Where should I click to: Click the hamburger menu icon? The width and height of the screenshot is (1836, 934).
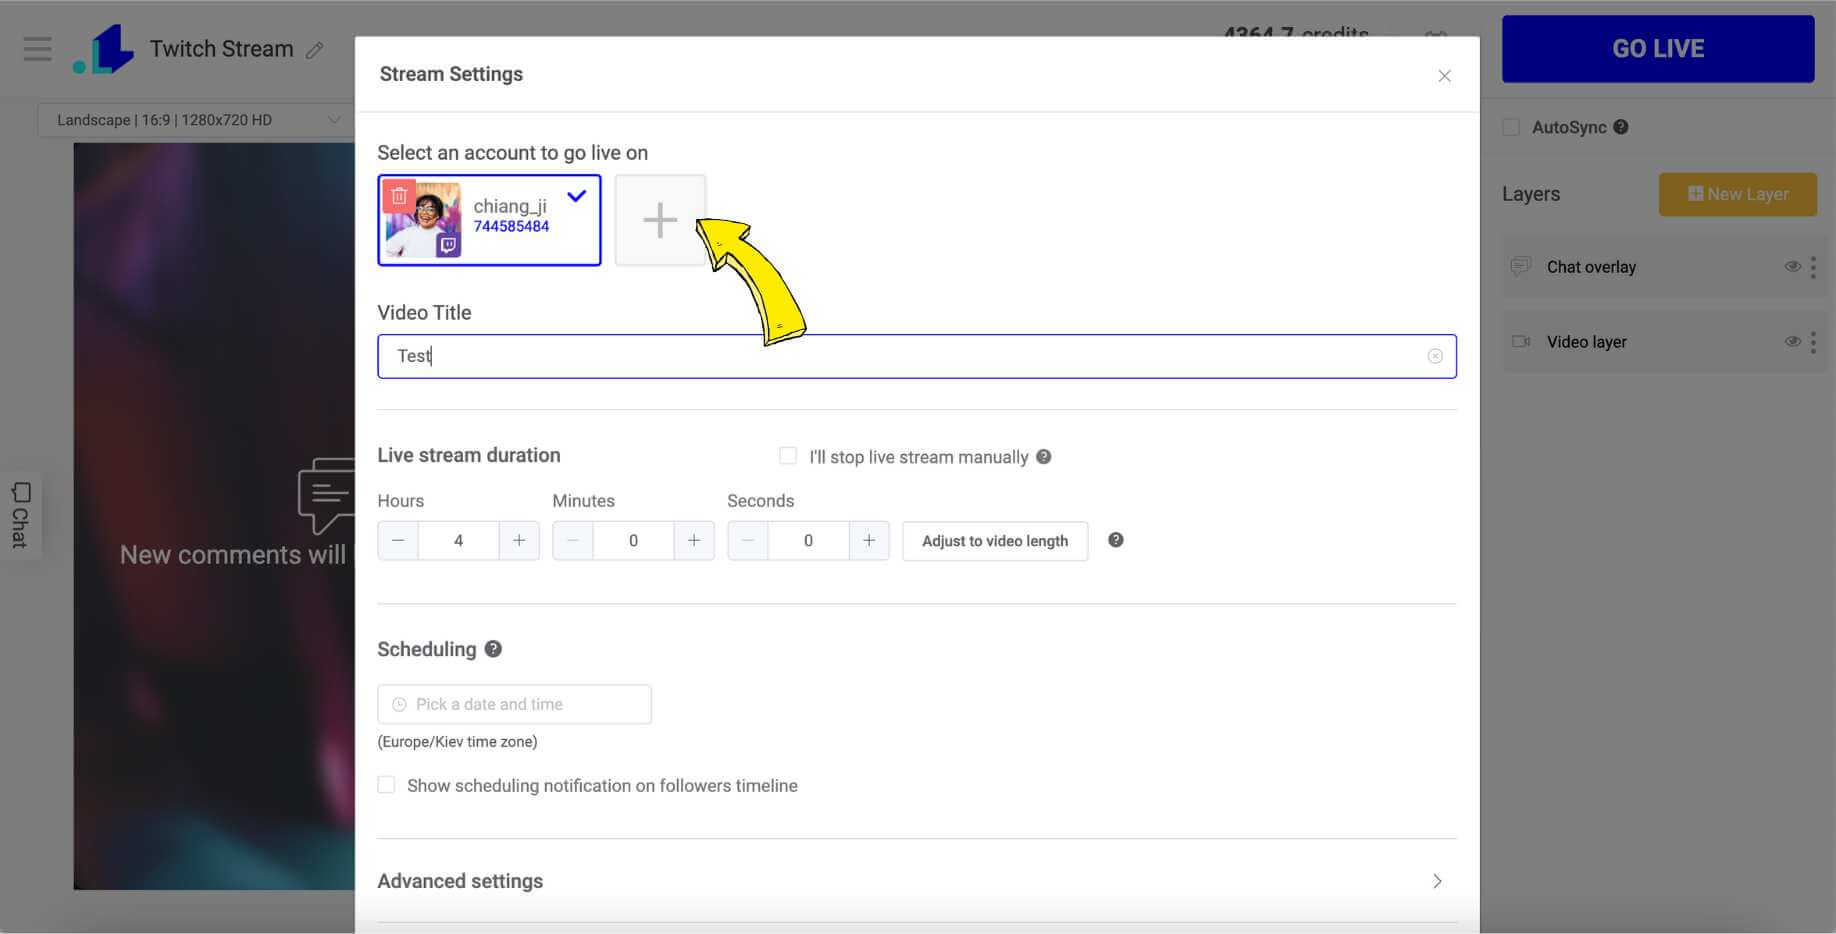pos(37,49)
